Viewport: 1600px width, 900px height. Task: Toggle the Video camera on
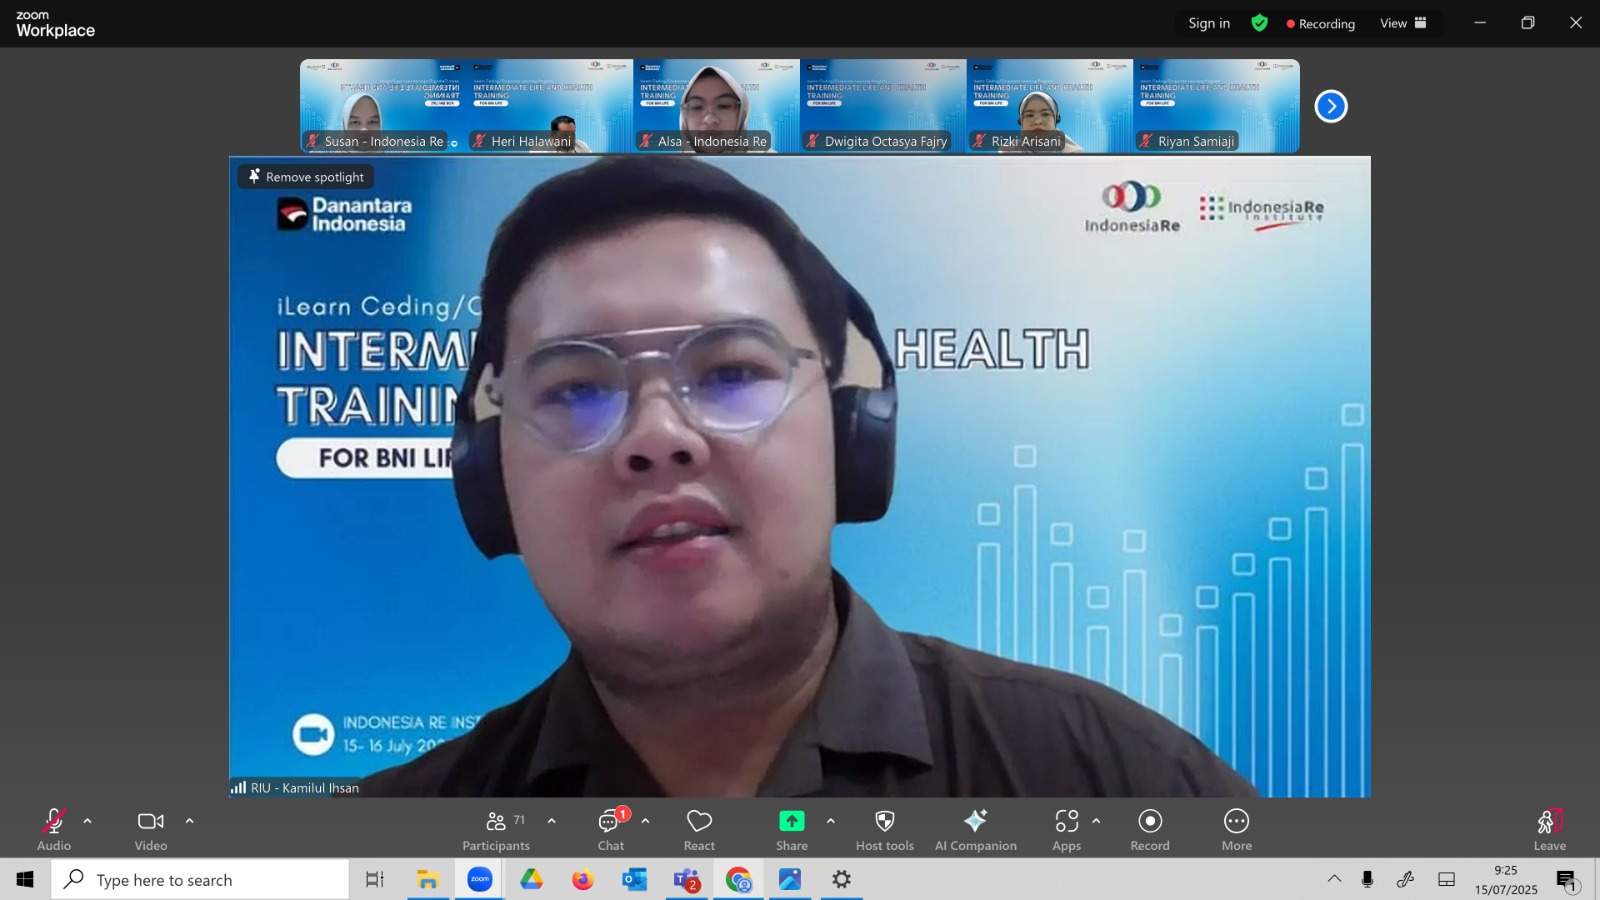point(151,830)
